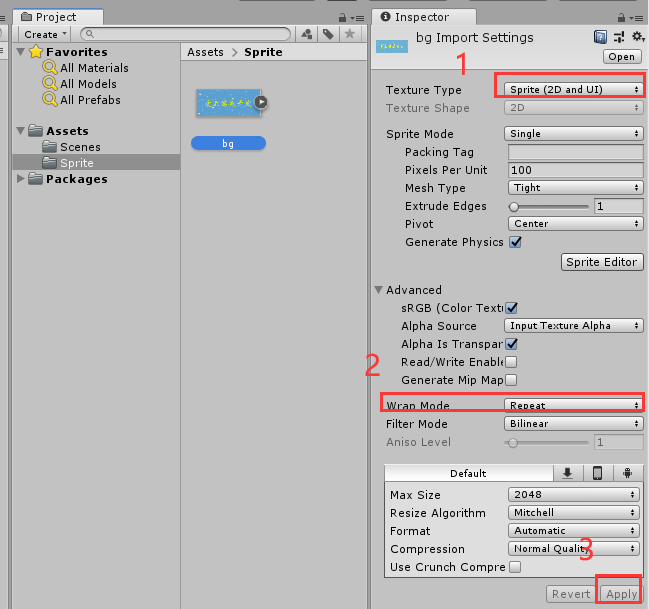649x609 pixels.
Task: Click the Scenes folder icon
Action: click(49, 147)
